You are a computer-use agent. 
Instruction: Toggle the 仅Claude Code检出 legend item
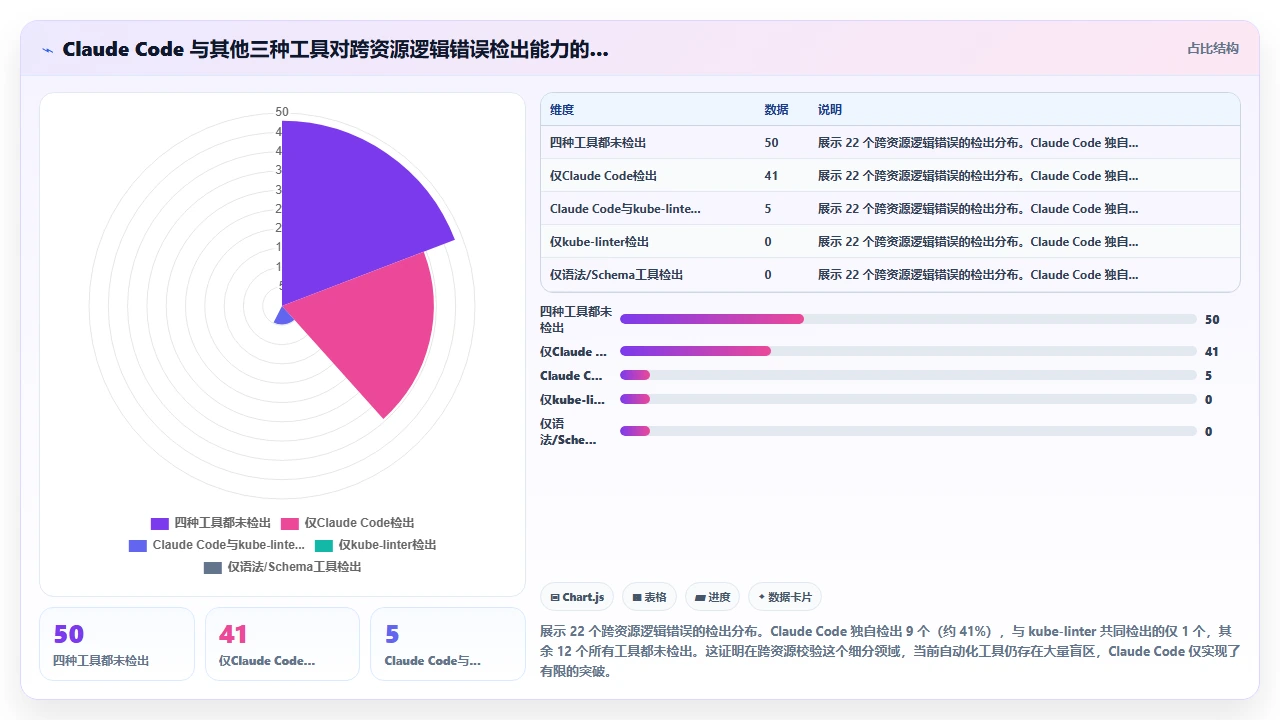click(347, 523)
